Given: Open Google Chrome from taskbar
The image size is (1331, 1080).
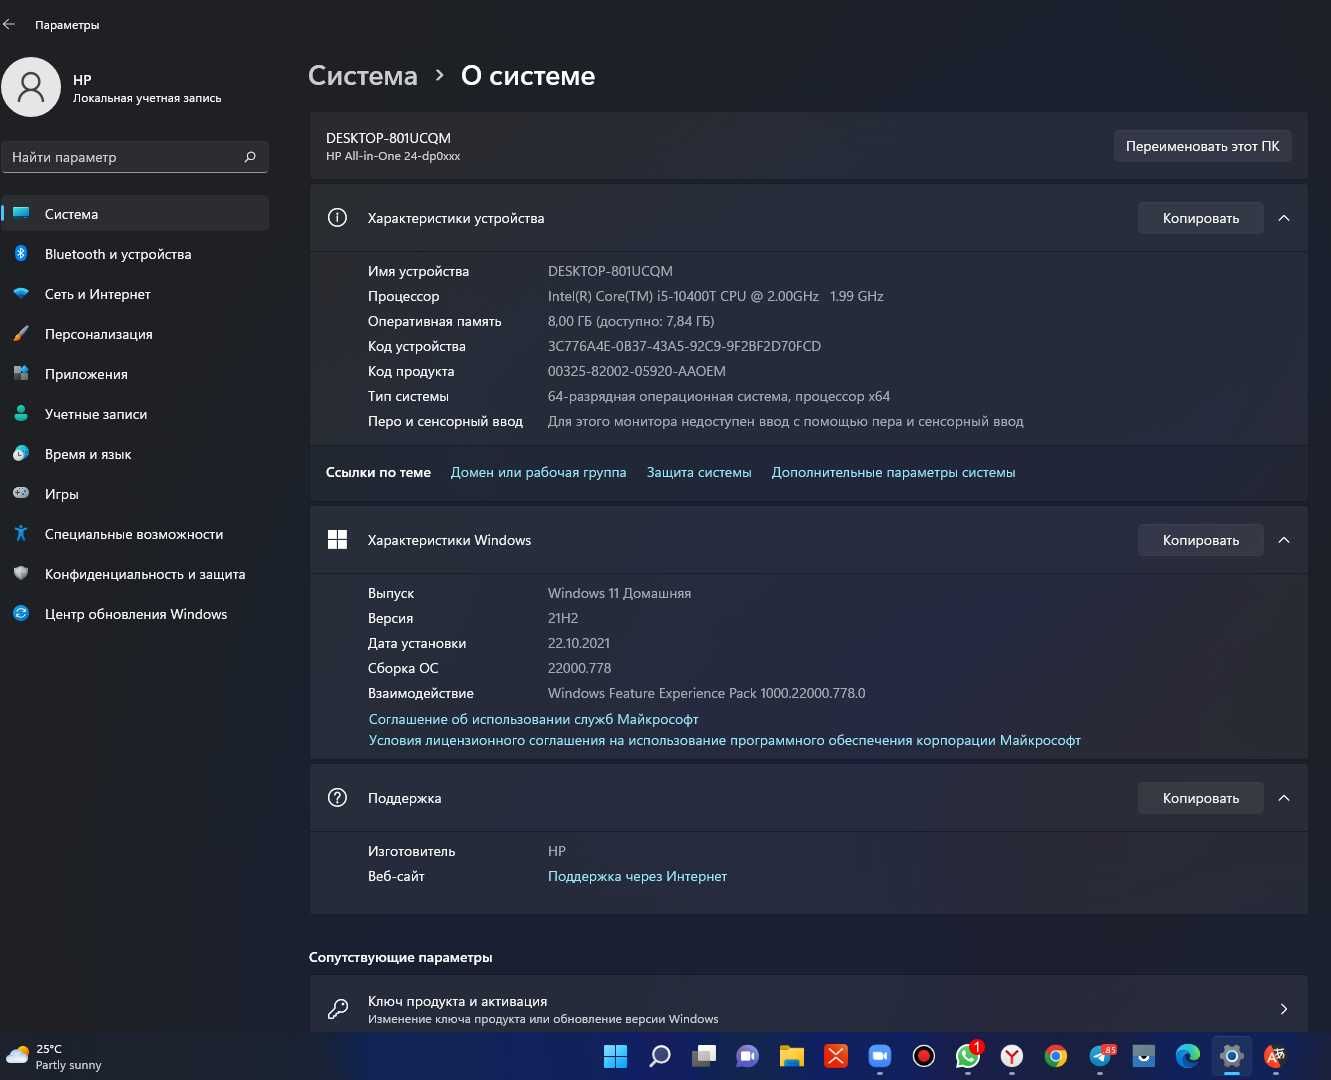Looking at the screenshot, I should pos(1056,1056).
